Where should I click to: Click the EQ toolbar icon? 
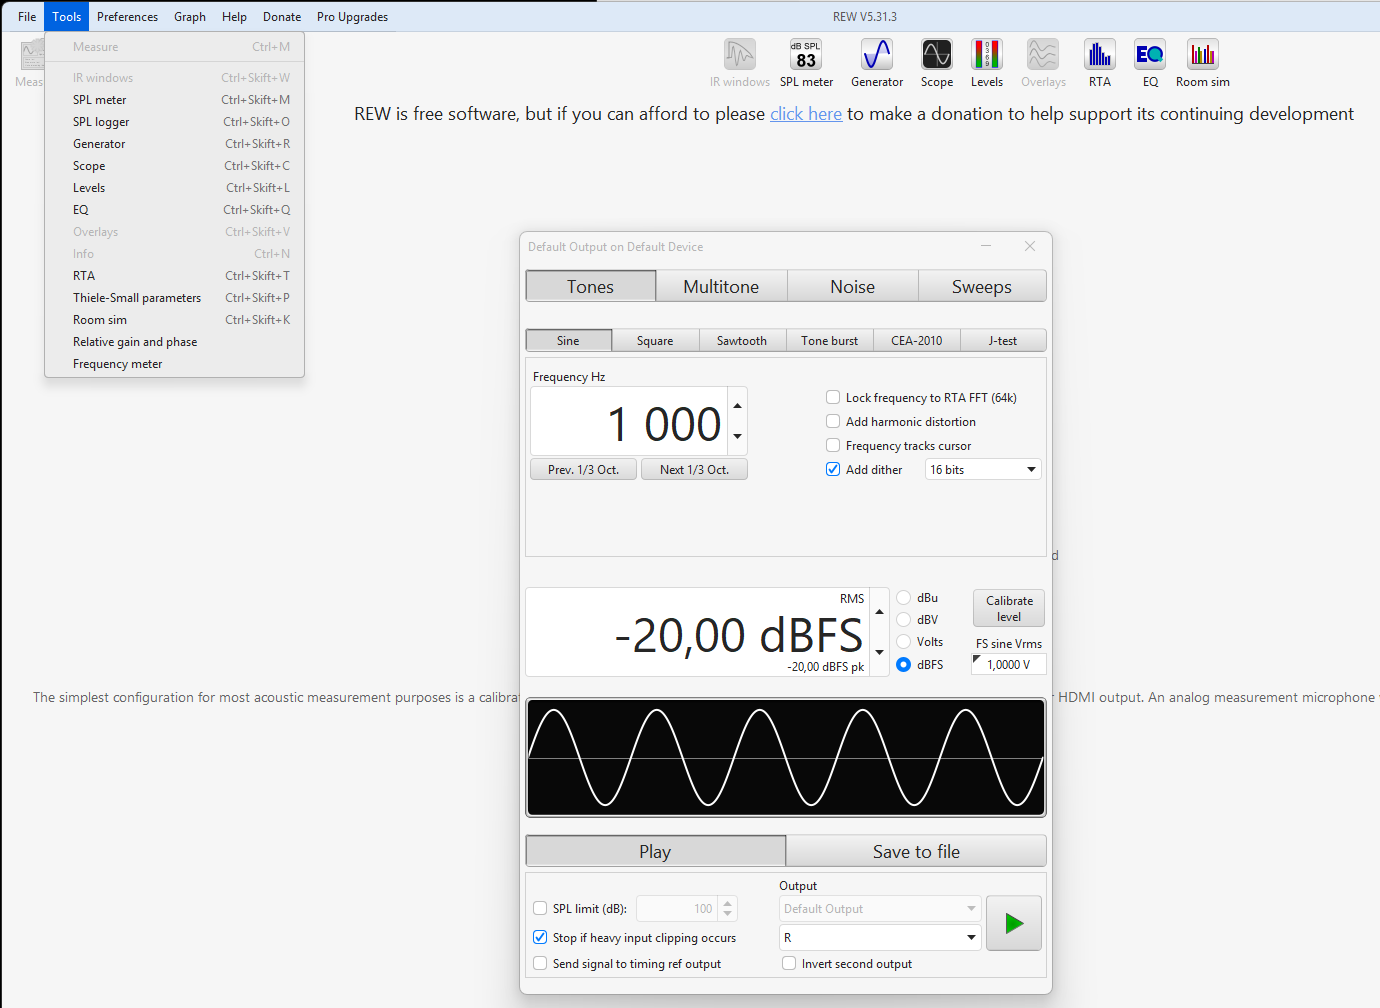(1149, 56)
